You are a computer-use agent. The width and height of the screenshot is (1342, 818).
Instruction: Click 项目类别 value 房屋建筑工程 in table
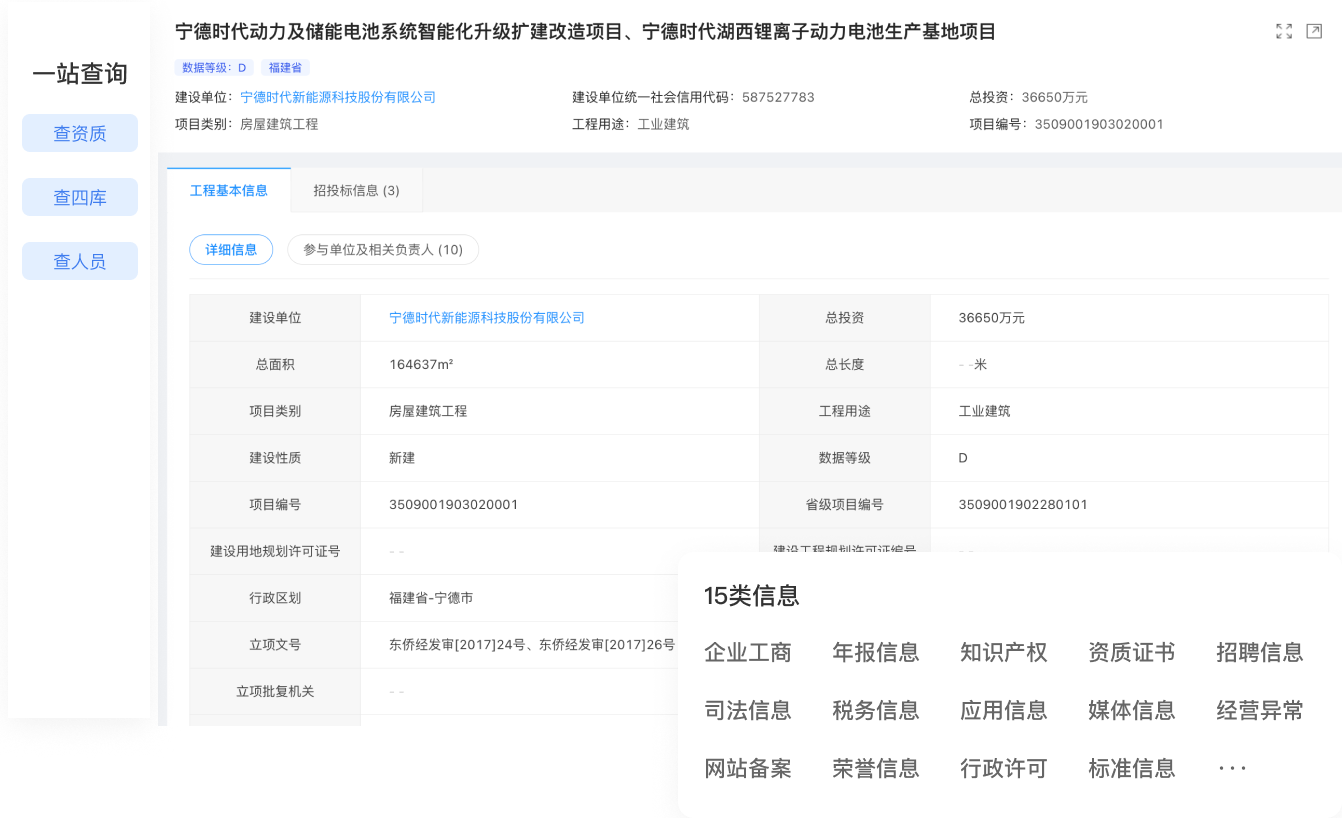(x=428, y=411)
